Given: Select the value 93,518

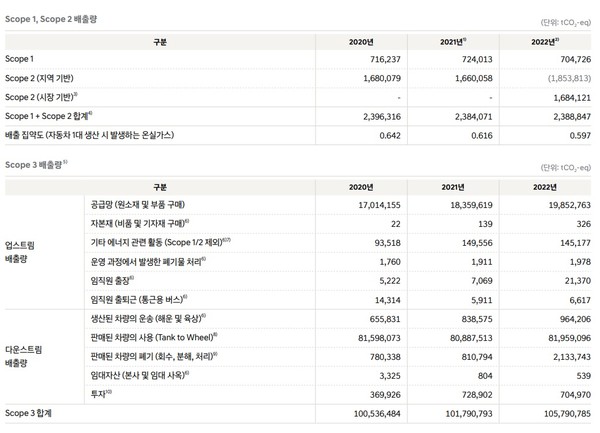Looking at the screenshot, I should [388, 243].
